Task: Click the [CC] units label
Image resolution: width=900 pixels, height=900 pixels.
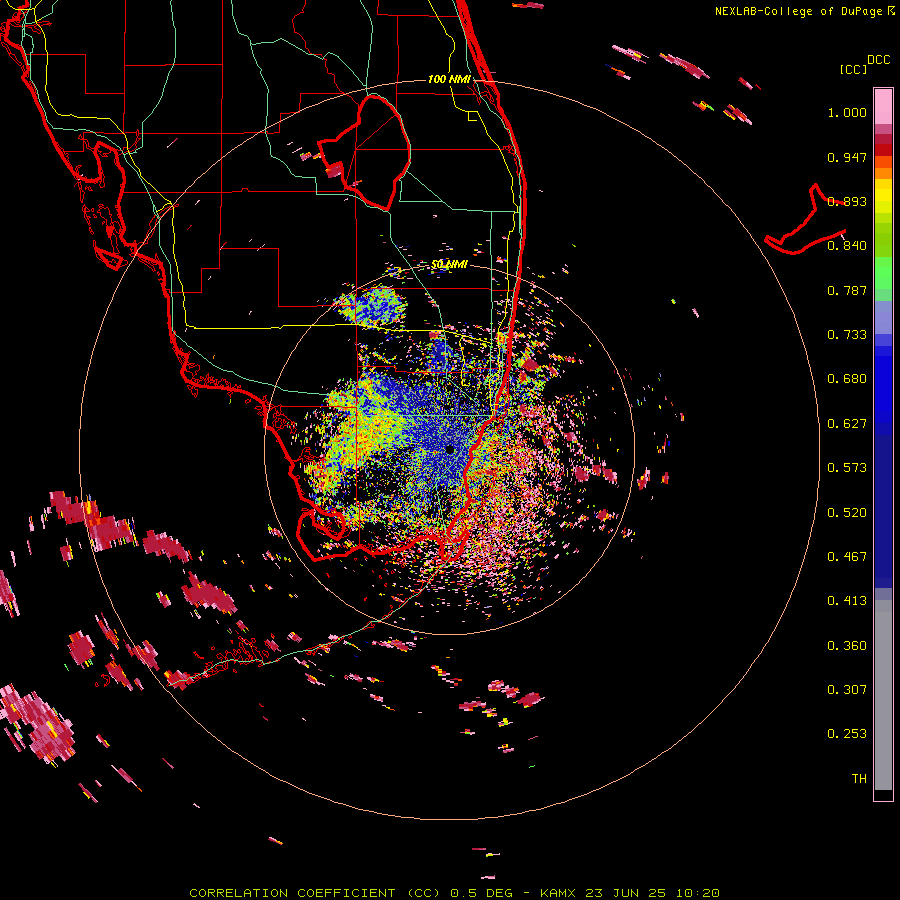Action: coord(854,69)
